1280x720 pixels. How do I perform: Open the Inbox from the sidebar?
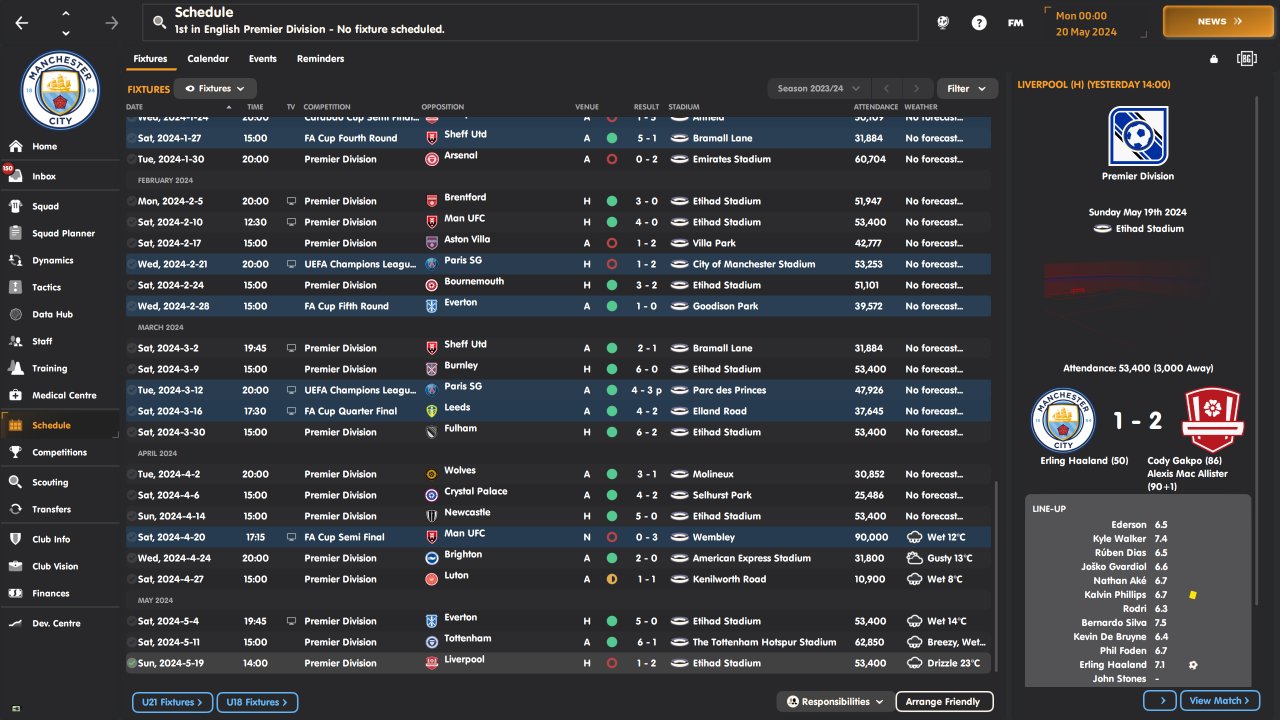pyautogui.click(x=44, y=176)
